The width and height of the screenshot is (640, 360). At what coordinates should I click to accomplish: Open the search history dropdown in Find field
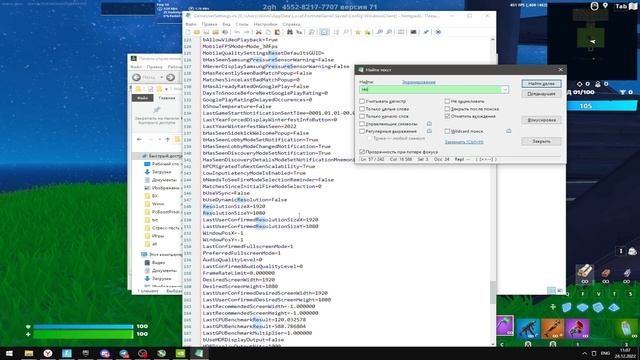point(505,89)
